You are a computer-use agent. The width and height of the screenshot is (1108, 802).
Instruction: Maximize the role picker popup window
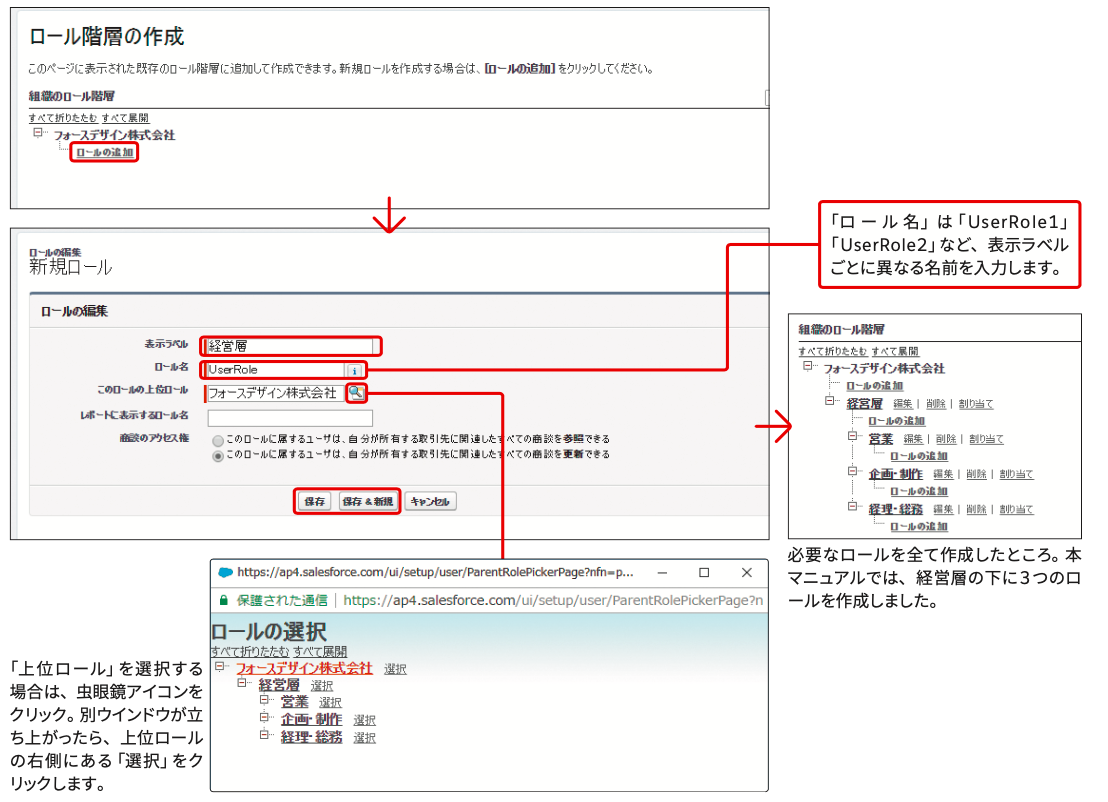pyautogui.click(x=704, y=572)
